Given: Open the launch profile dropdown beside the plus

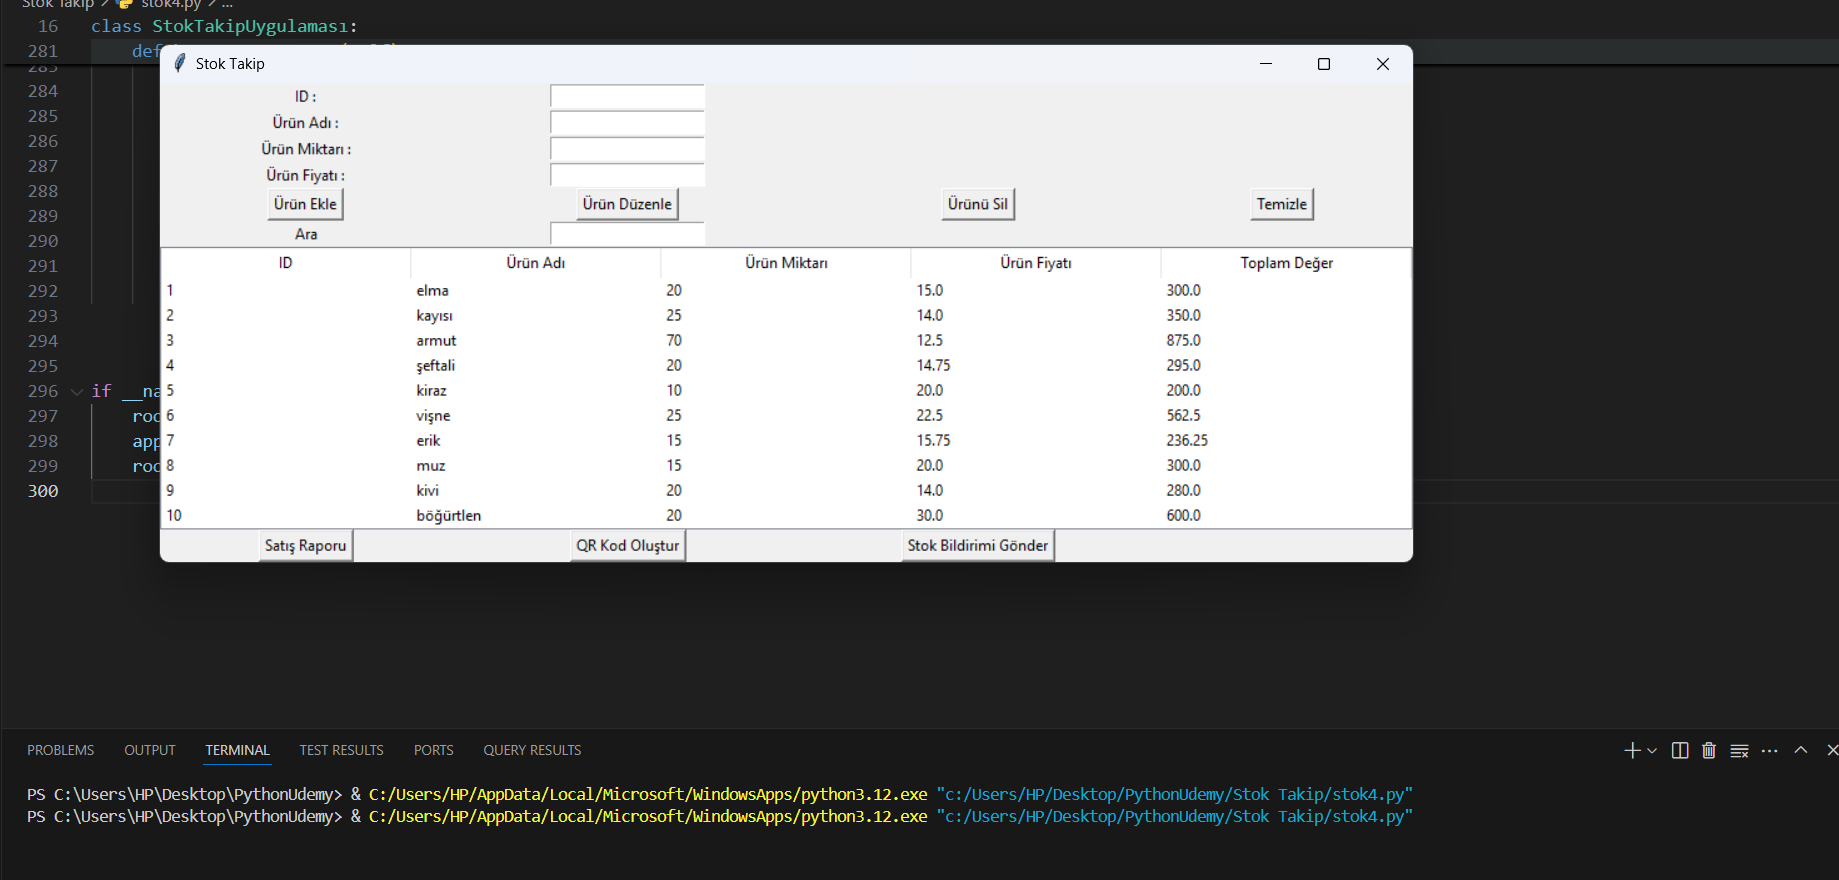Looking at the screenshot, I should (x=1652, y=750).
